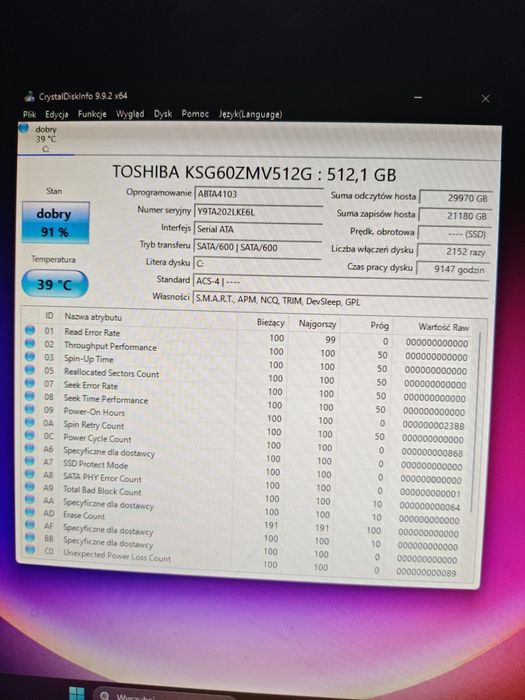The image size is (525, 700).
Task: Select the Reallocated Sectors Count attribute name
Action: (111, 373)
